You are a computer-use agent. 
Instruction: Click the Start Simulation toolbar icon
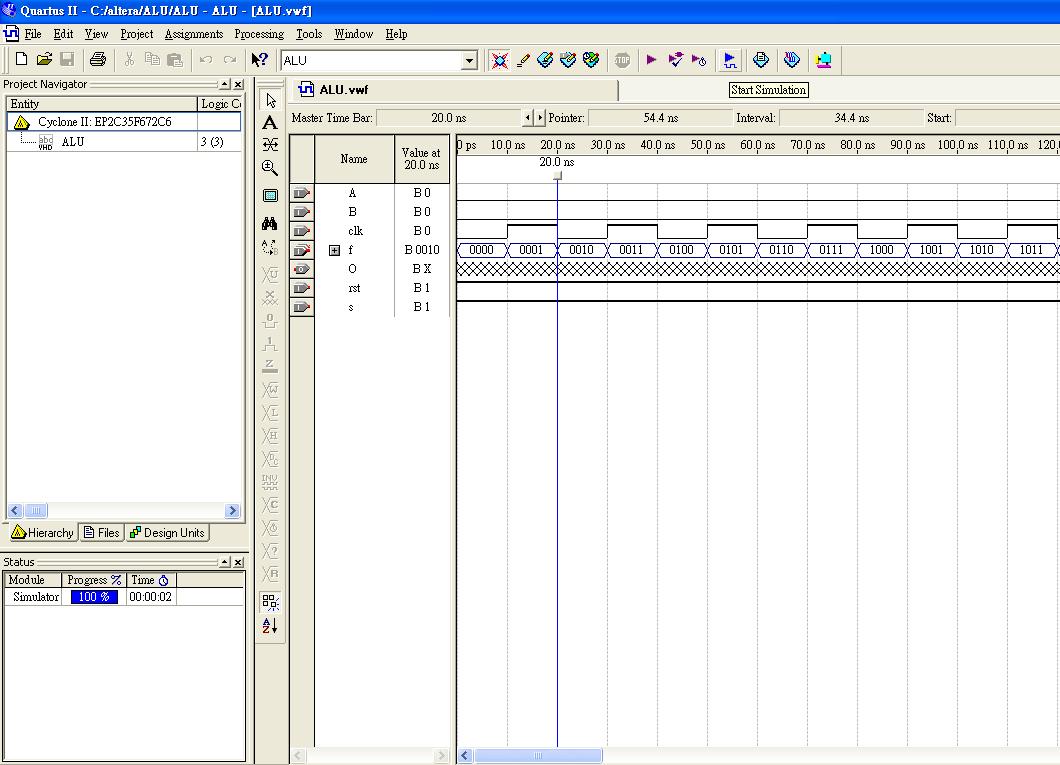[729, 60]
